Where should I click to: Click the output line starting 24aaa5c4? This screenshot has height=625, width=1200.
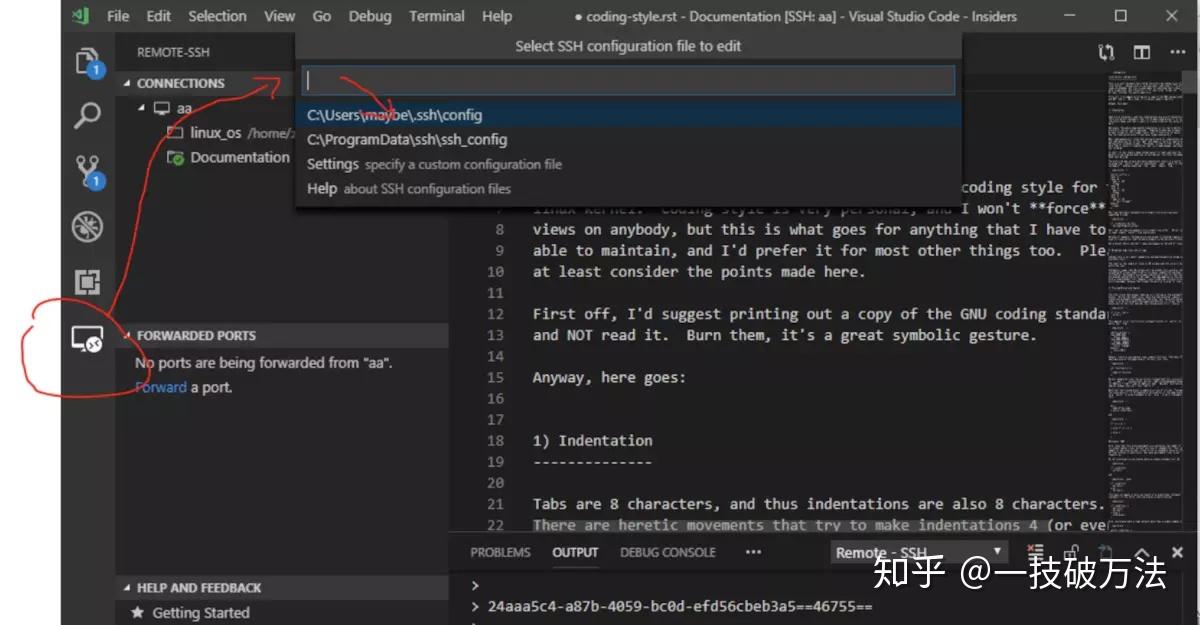coord(680,607)
